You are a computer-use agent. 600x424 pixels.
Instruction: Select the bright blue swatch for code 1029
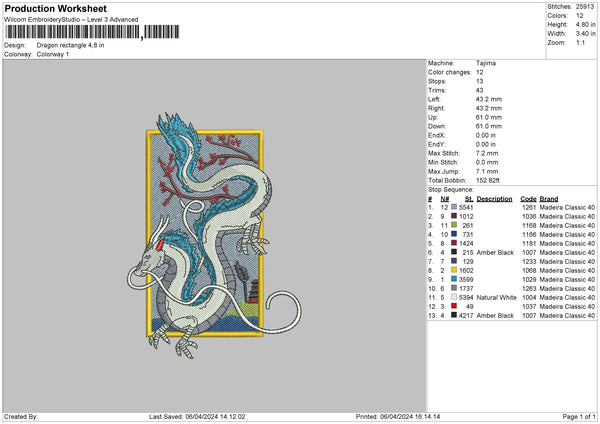[454, 279]
